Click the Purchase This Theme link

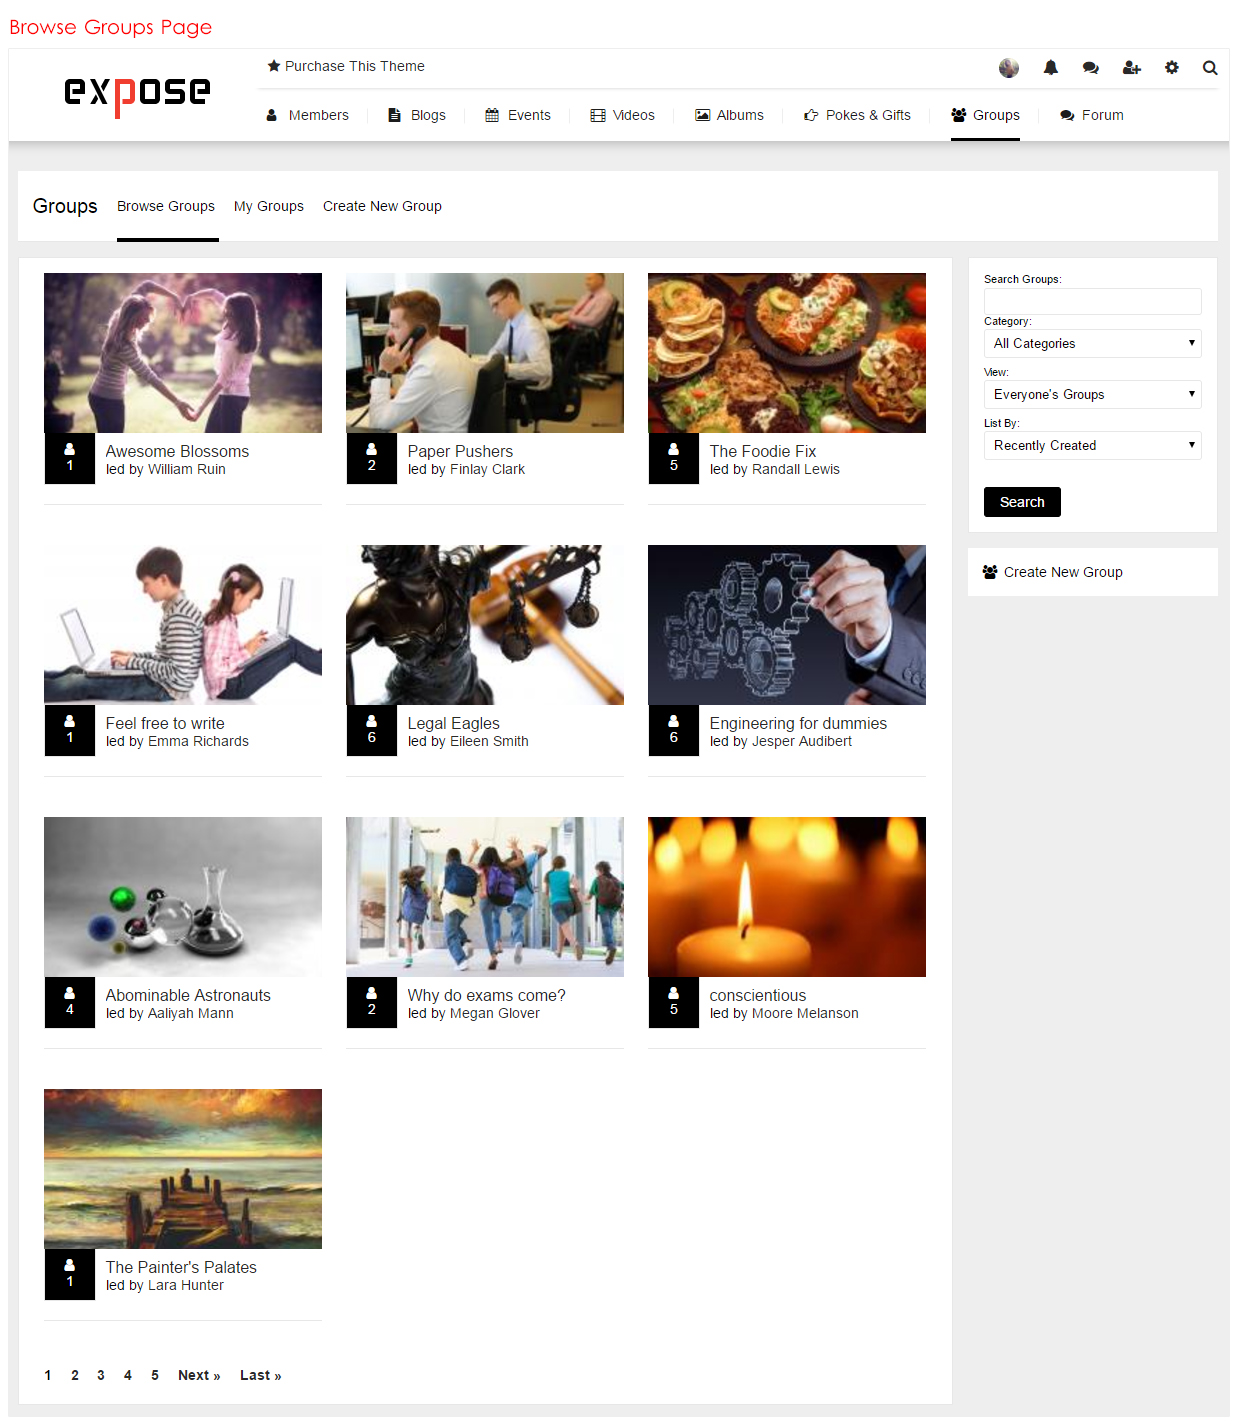(x=346, y=66)
